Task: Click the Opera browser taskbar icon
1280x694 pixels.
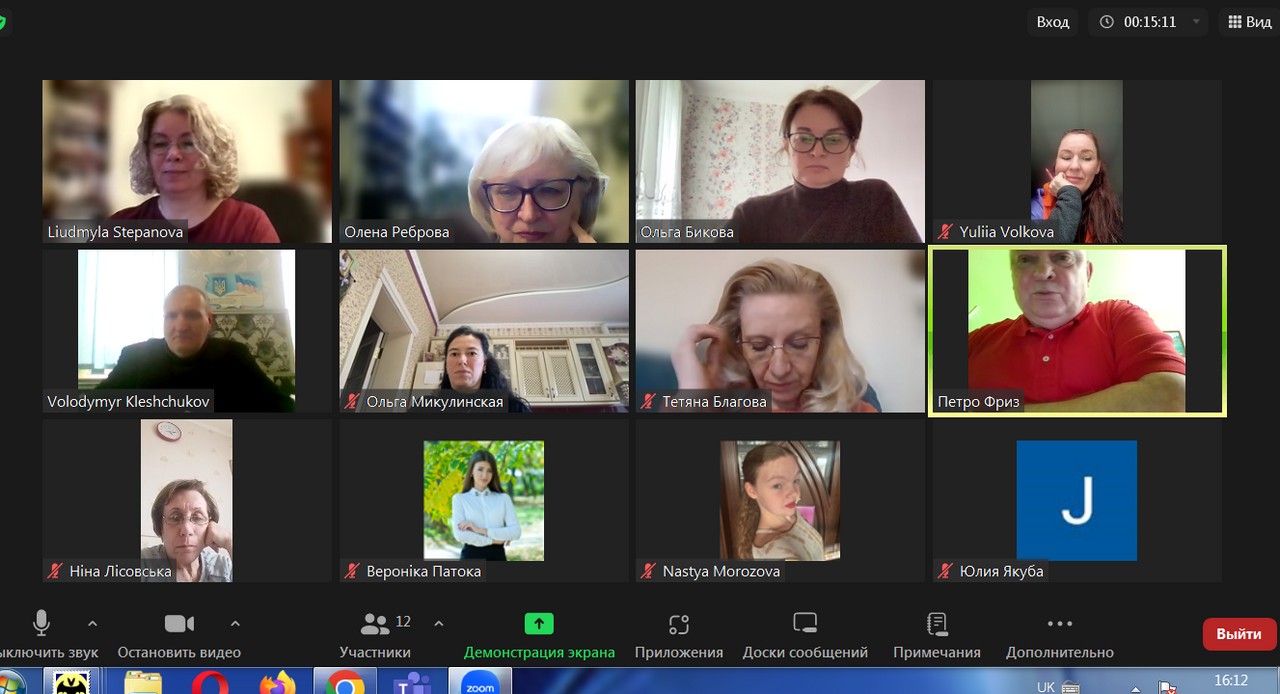Action: click(210, 683)
